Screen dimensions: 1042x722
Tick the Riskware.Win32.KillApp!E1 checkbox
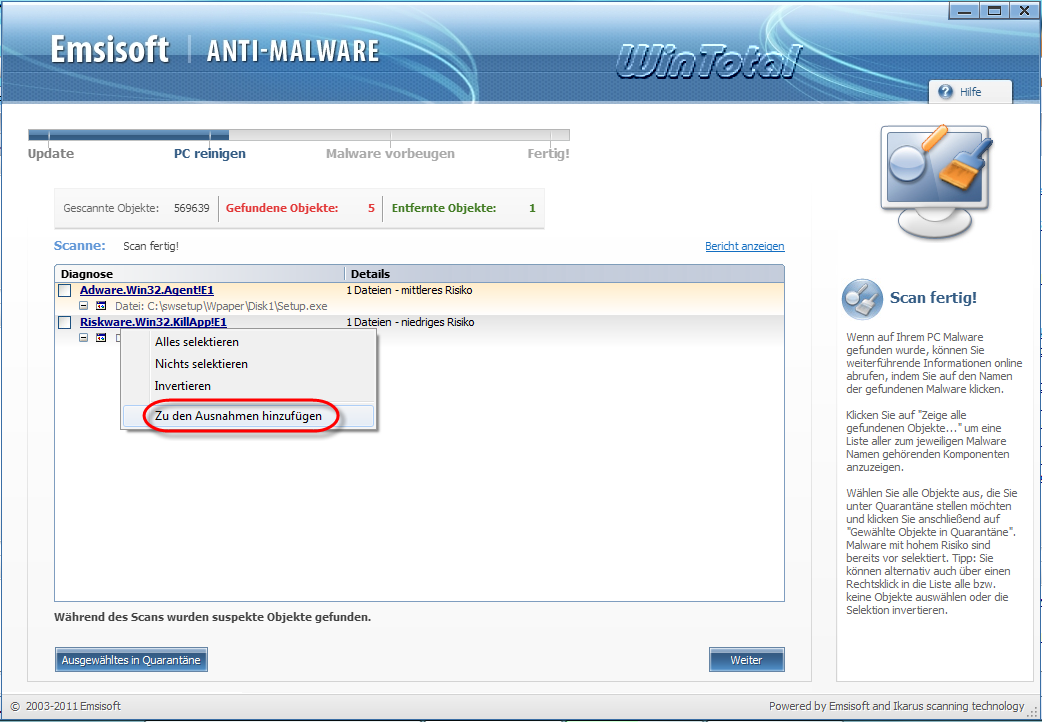tap(64, 322)
